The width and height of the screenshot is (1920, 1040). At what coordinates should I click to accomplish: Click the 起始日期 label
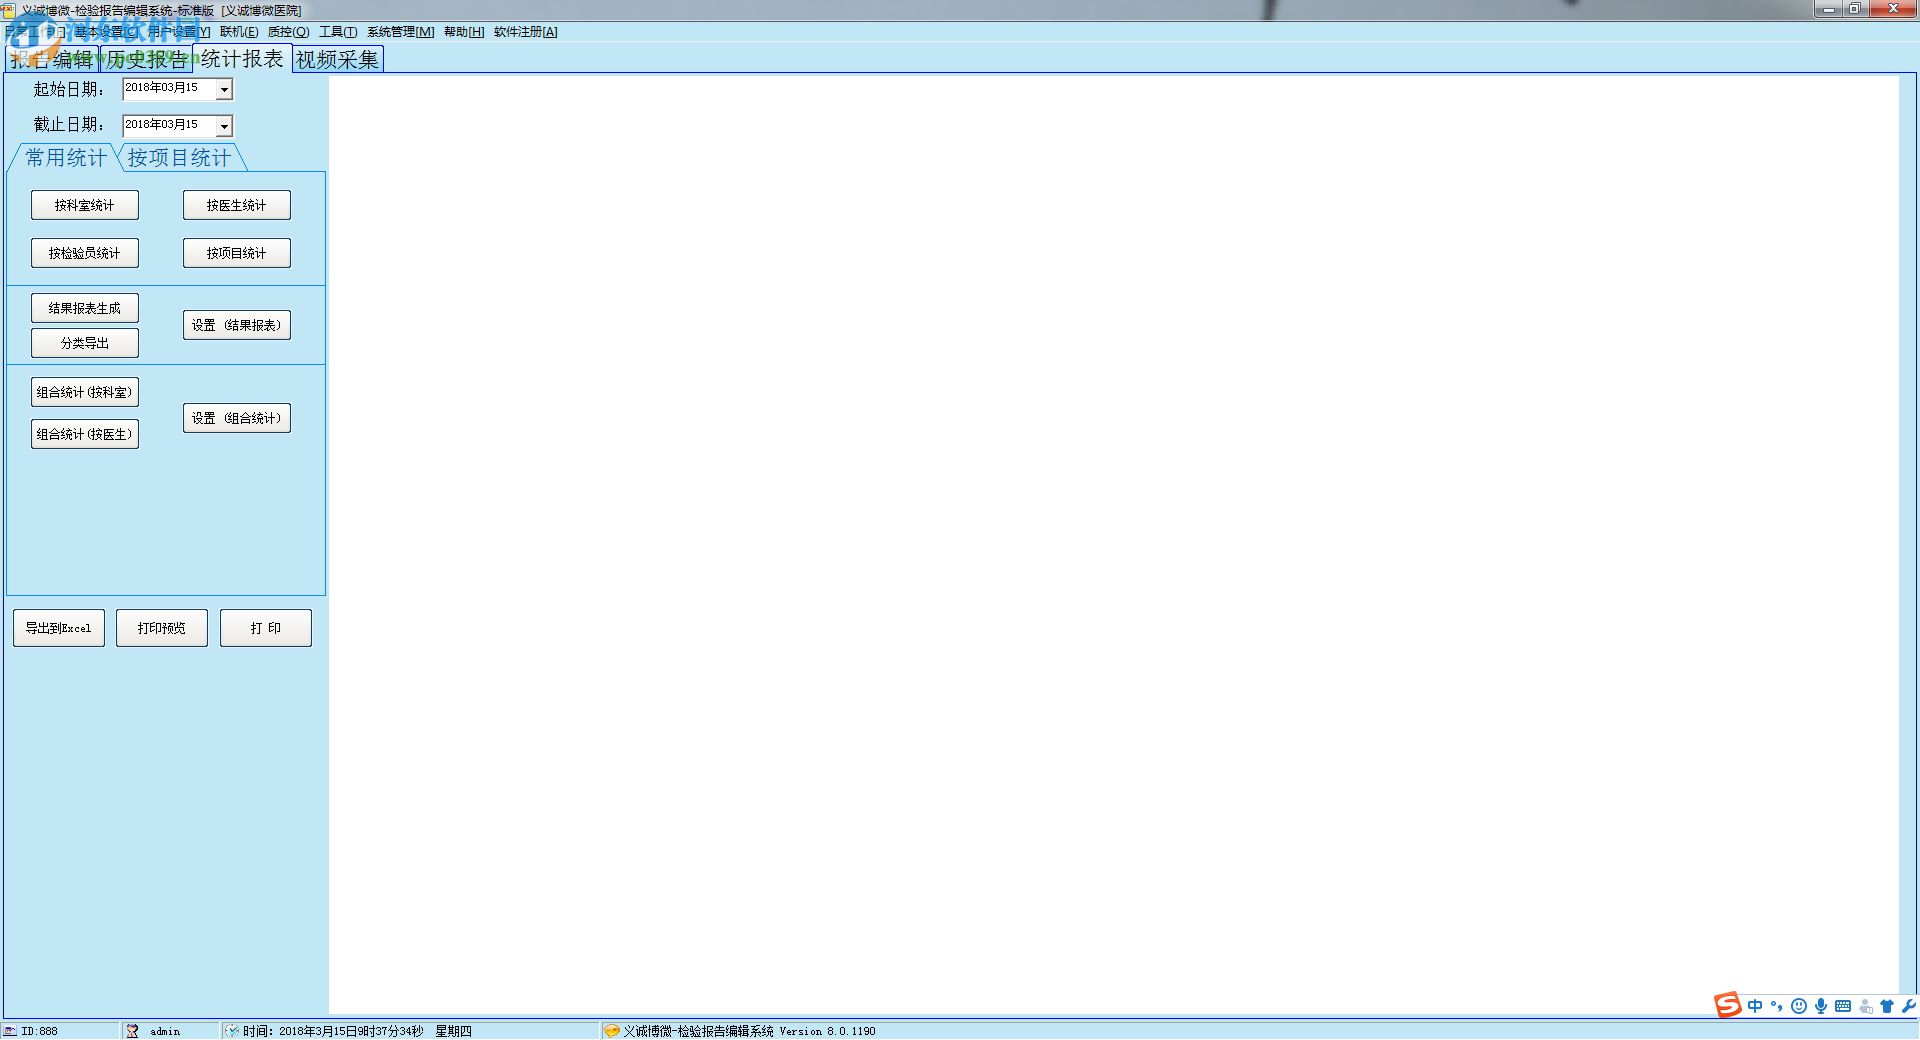pos(69,90)
